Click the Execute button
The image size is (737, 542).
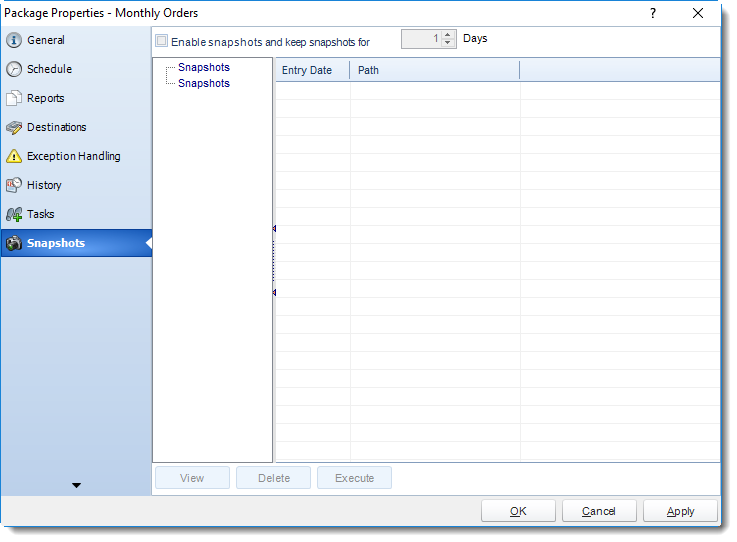coord(354,478)
